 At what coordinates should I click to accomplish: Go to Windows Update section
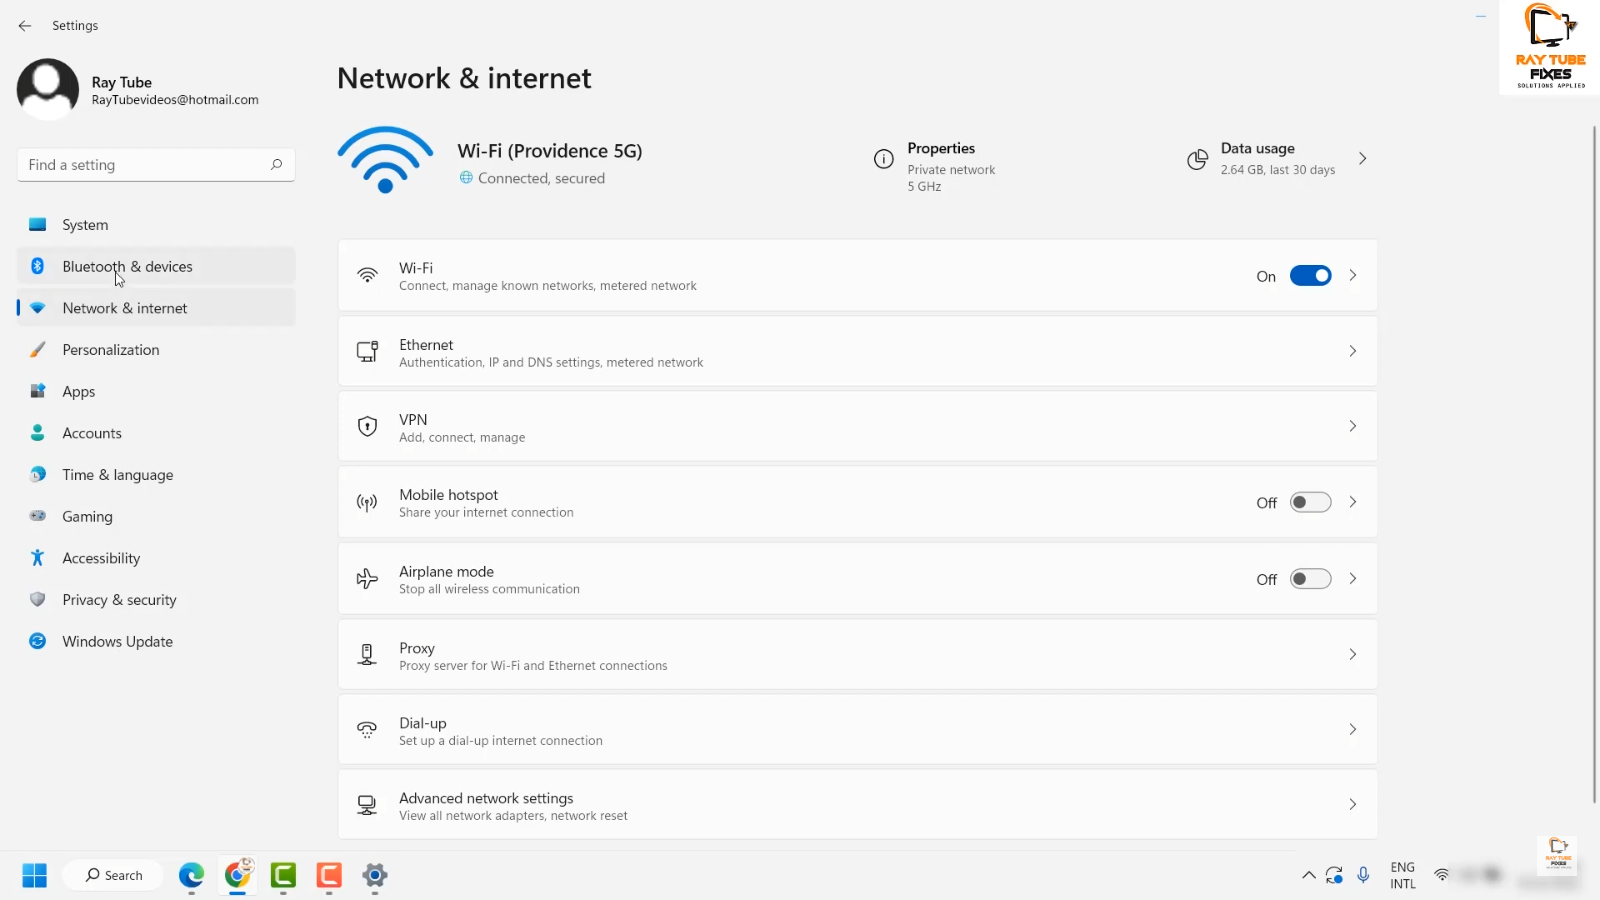coord(117,642)
